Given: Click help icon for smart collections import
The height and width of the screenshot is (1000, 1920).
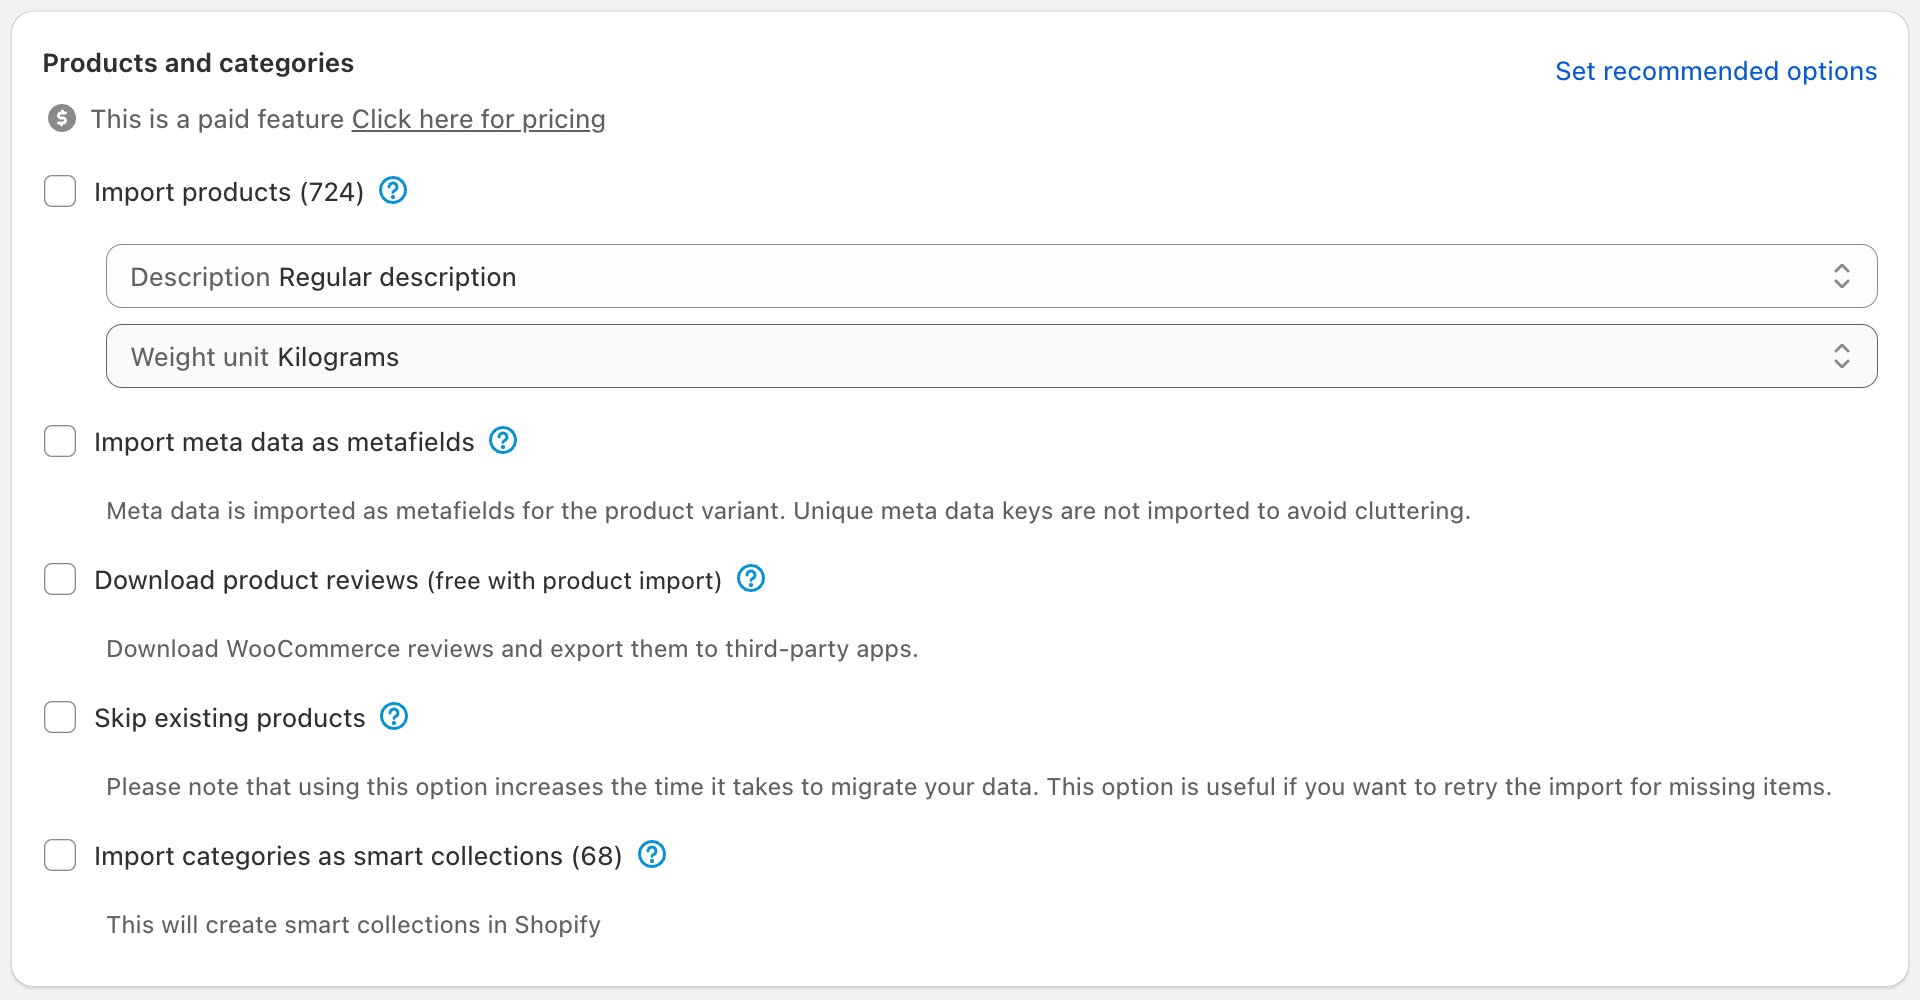Looking at the screenshot, I should point(652,854).
